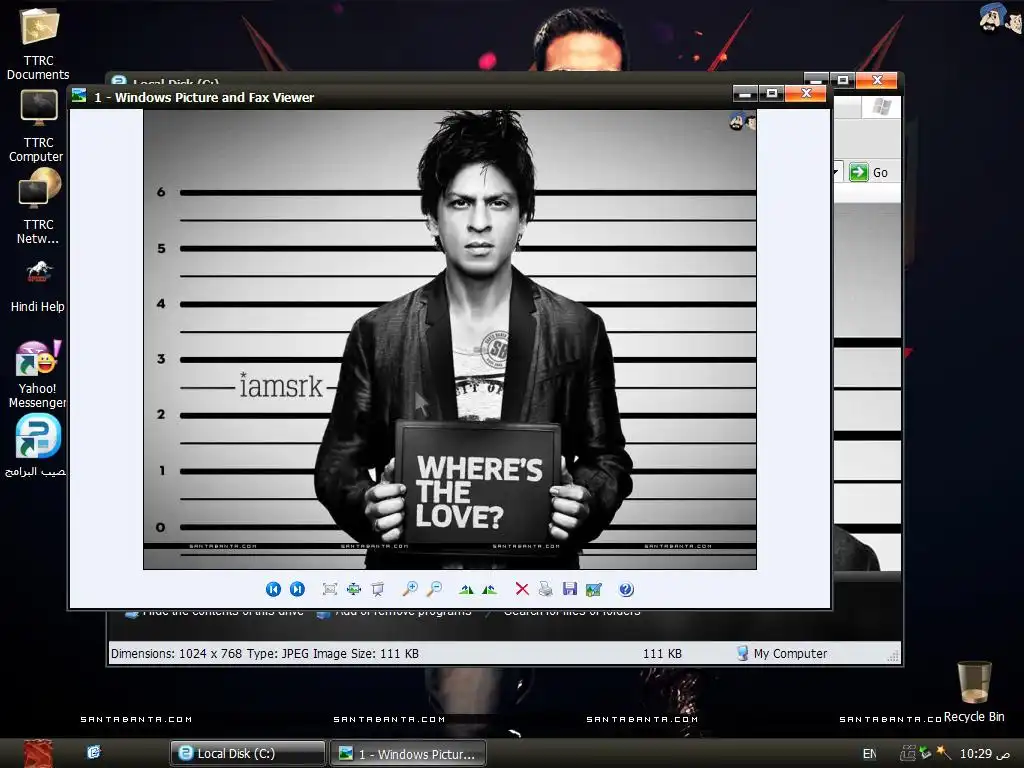Click the displayed picture in the viewer

pyautogui.click(x=450, y=340)
